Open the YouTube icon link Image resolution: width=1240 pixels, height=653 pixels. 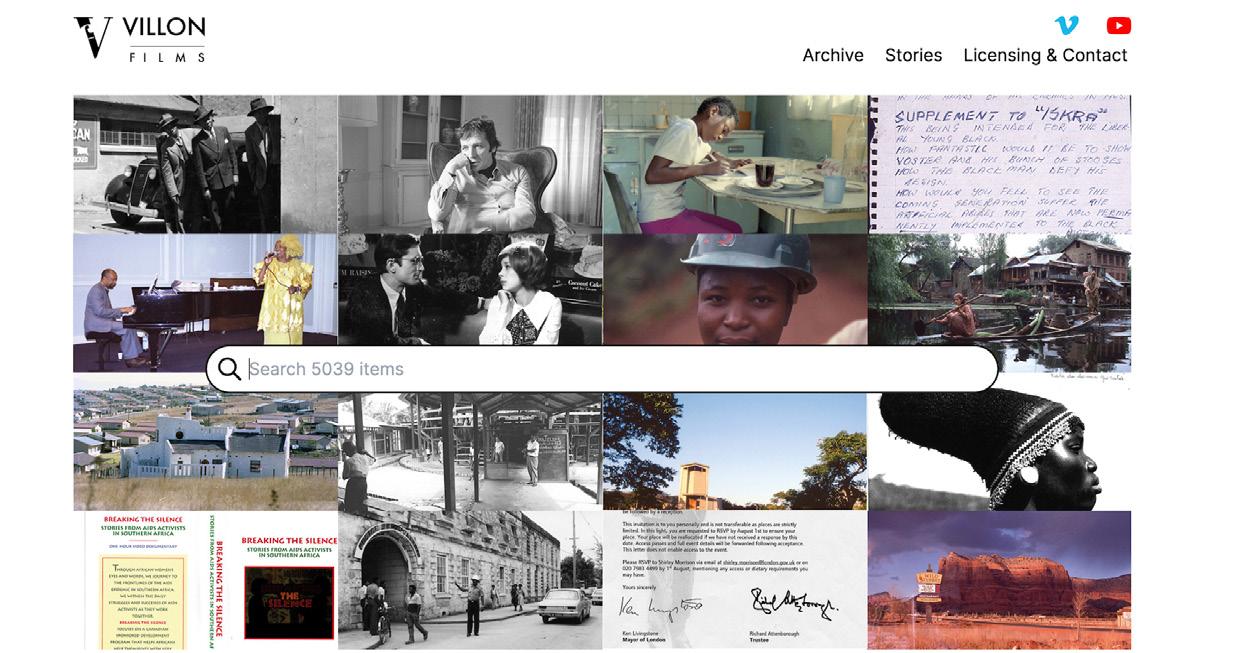click(x=1119, y=26)
